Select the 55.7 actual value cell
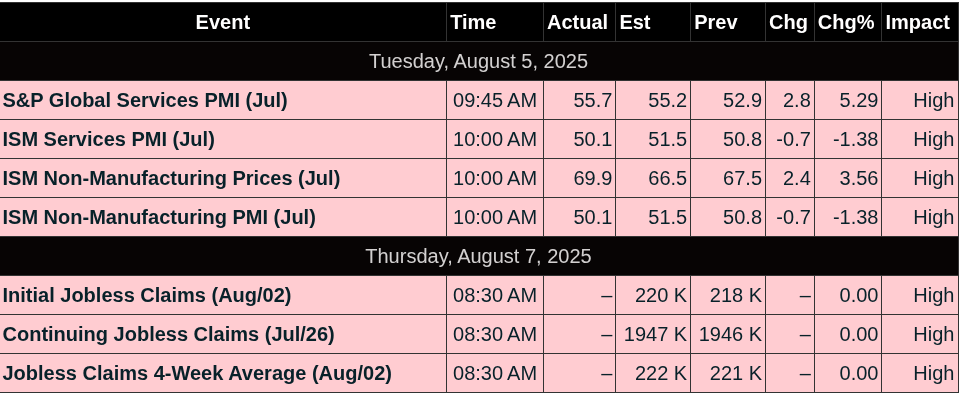The width and height of the screenshot is (964, 393). (579, 100)
